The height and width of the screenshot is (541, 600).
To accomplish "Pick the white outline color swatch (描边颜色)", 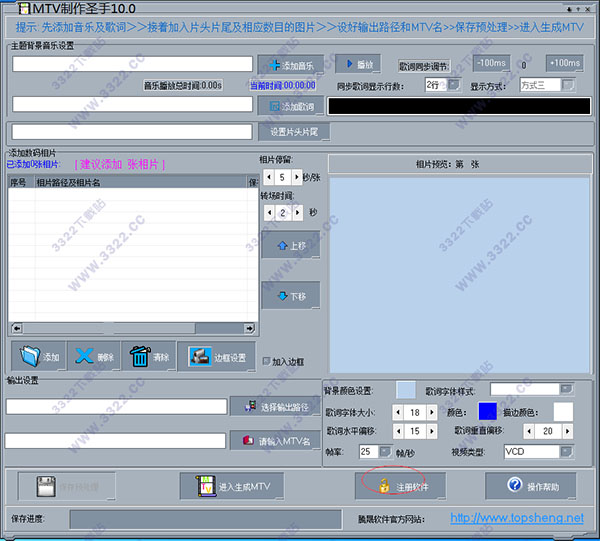I will click(x=563, y=412).
